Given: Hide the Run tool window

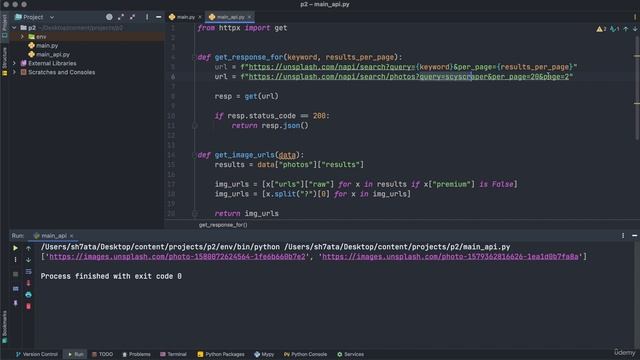Looking at the screenshot, I should [634, 236].
